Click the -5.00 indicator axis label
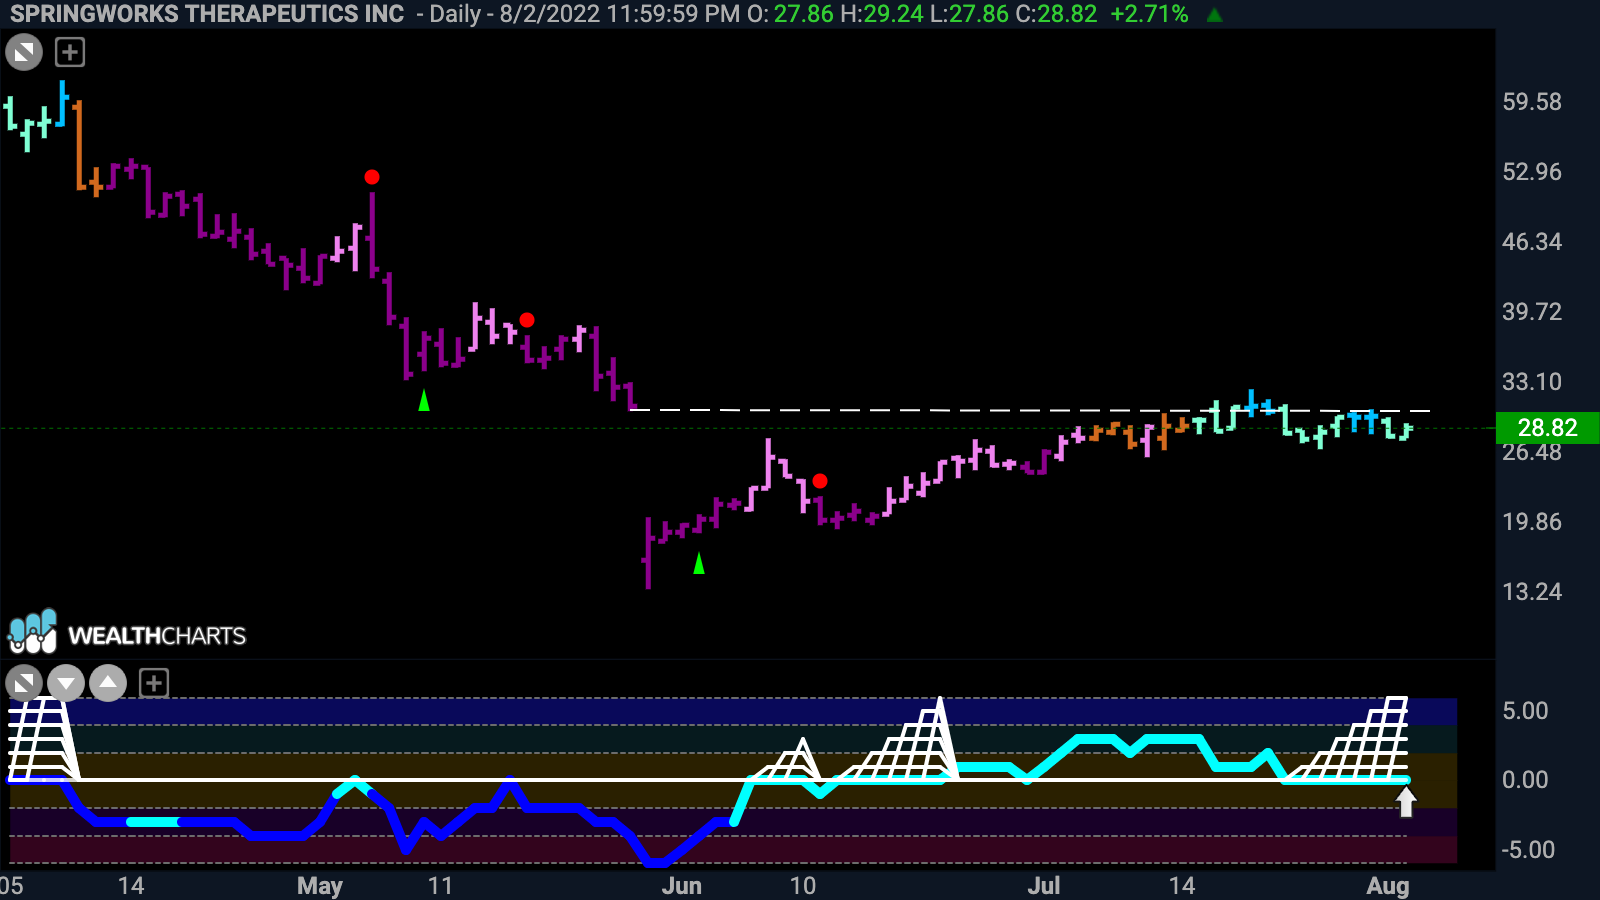Screen dimensions: 1600x900 1528,850
